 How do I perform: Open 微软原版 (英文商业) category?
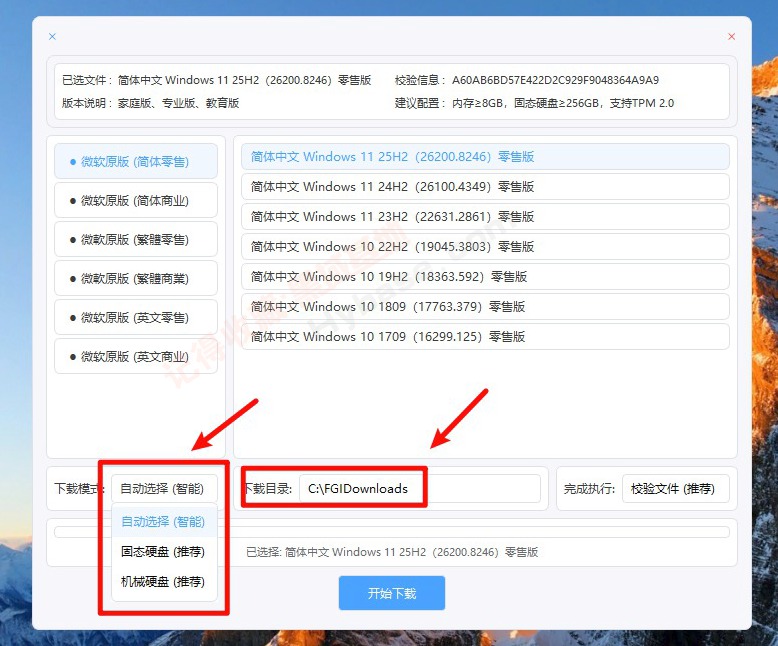click(x=136, y=356)
